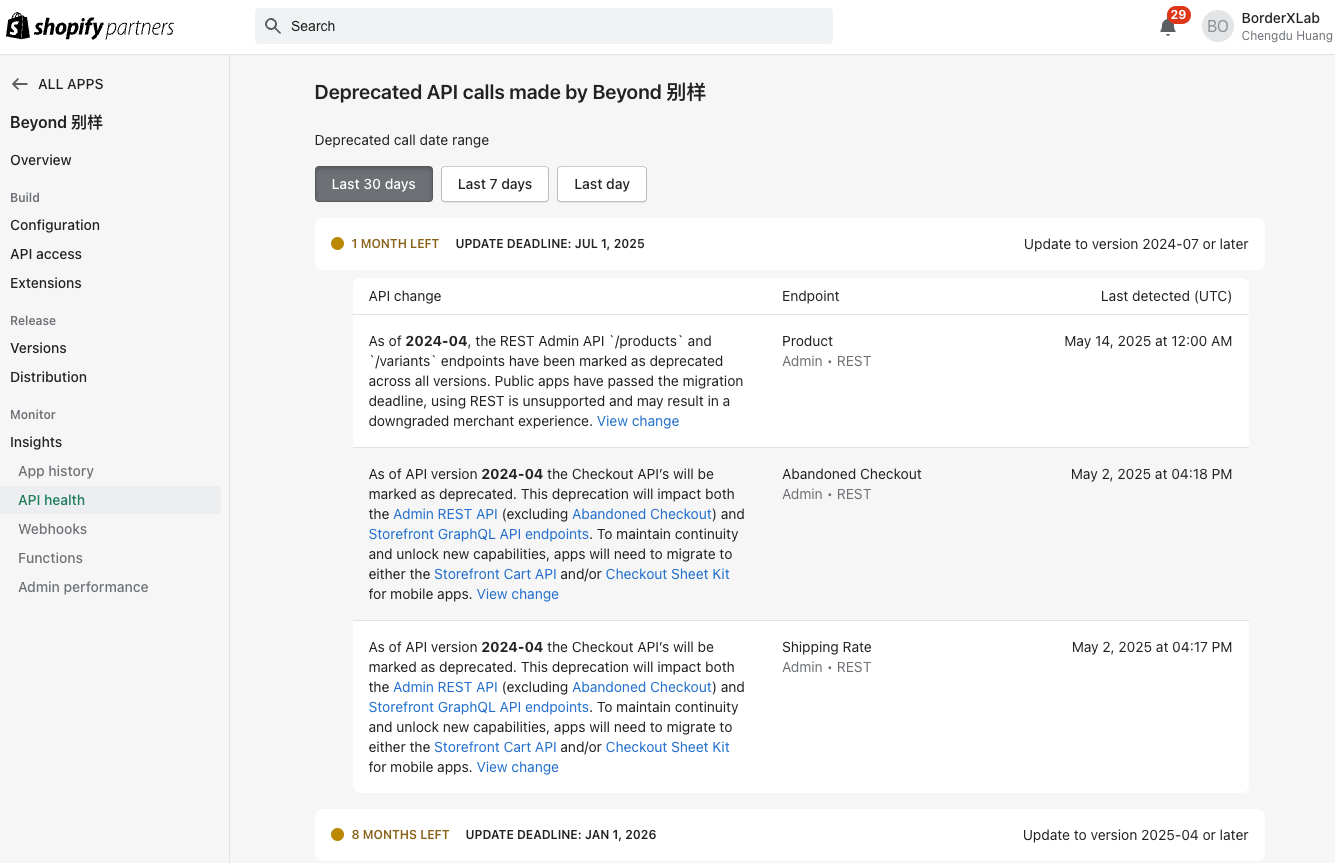Select the Last 30 days range
Image resolution: width=1335 pixels, height=863 pixels.
point(373,184)
